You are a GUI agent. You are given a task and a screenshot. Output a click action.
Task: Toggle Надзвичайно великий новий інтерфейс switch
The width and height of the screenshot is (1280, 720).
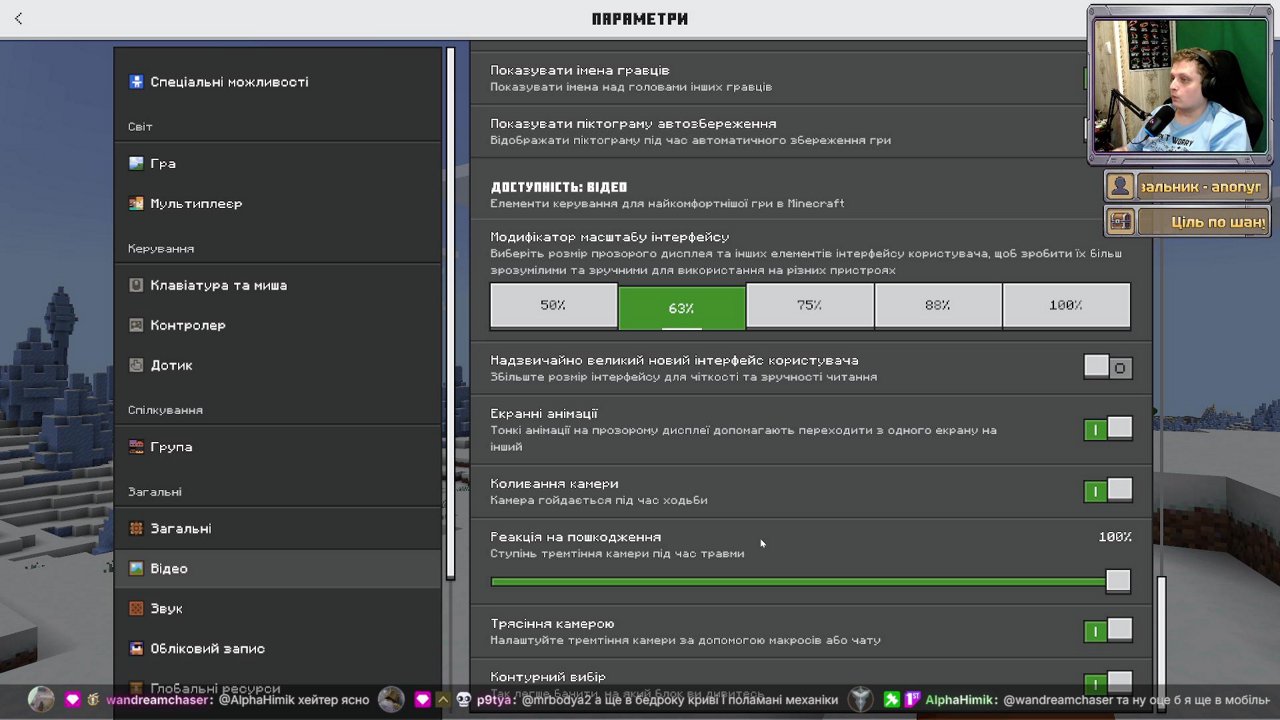[x=1108, y=368]
